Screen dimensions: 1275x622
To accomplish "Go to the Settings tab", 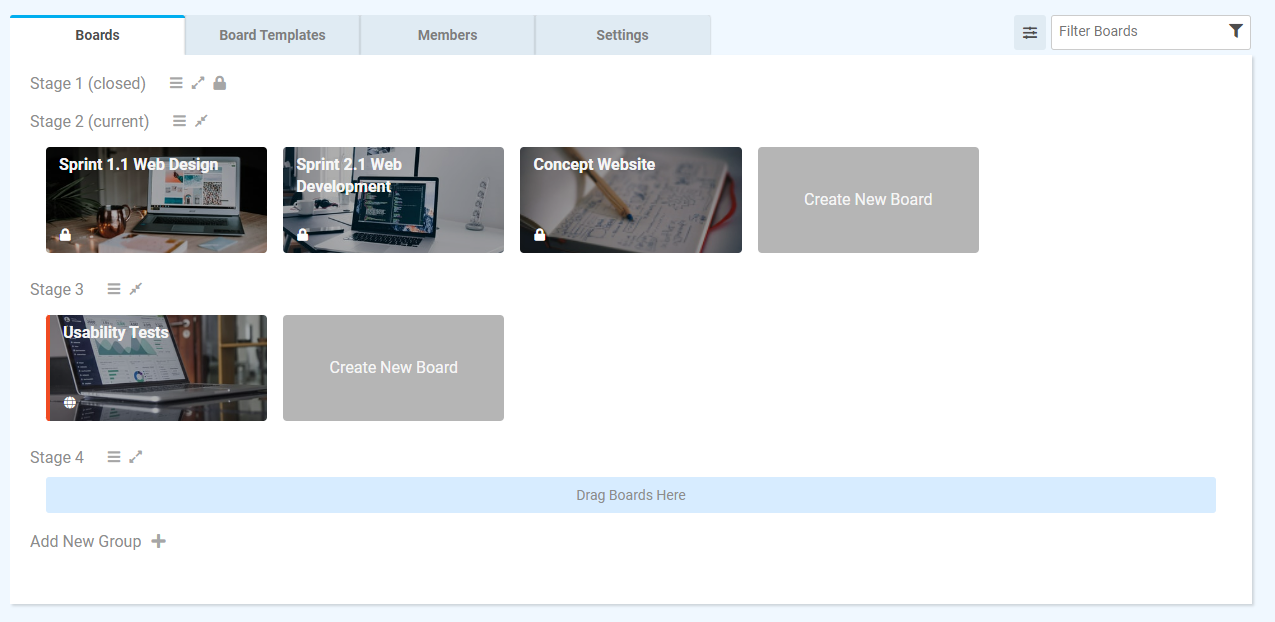I will [x=622, y=35].
